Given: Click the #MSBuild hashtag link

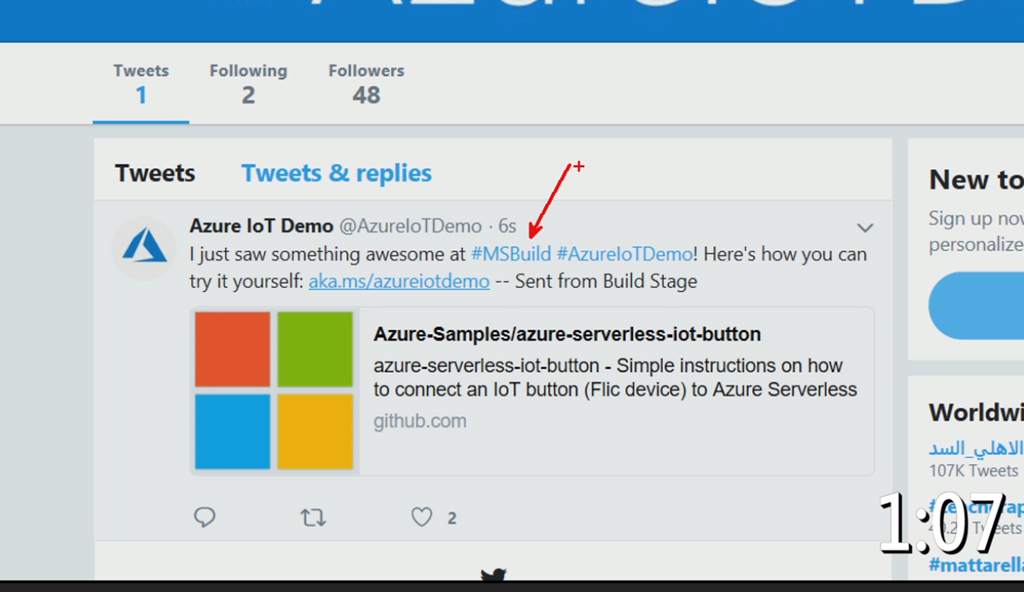Looking at the screenshot, I should pyautogui.click(x=511, y=254).
